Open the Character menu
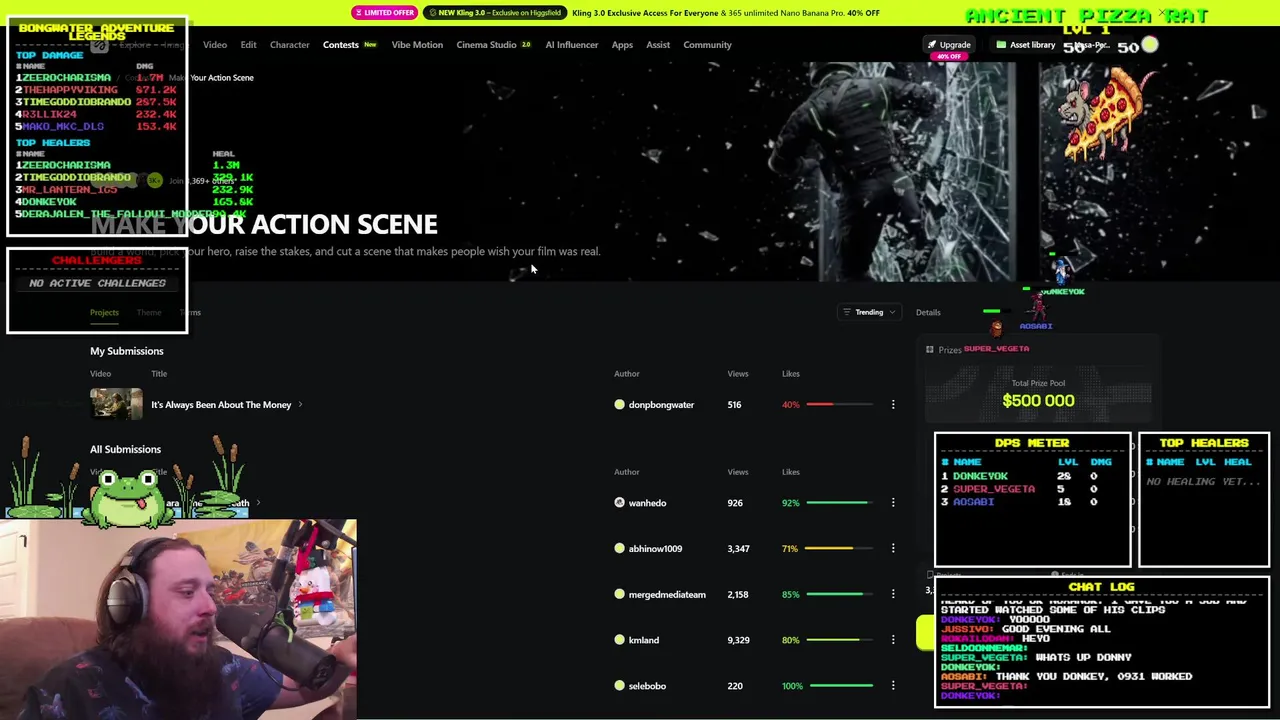The width and height of the screenshot is (1280, 720). pos(289,45)
